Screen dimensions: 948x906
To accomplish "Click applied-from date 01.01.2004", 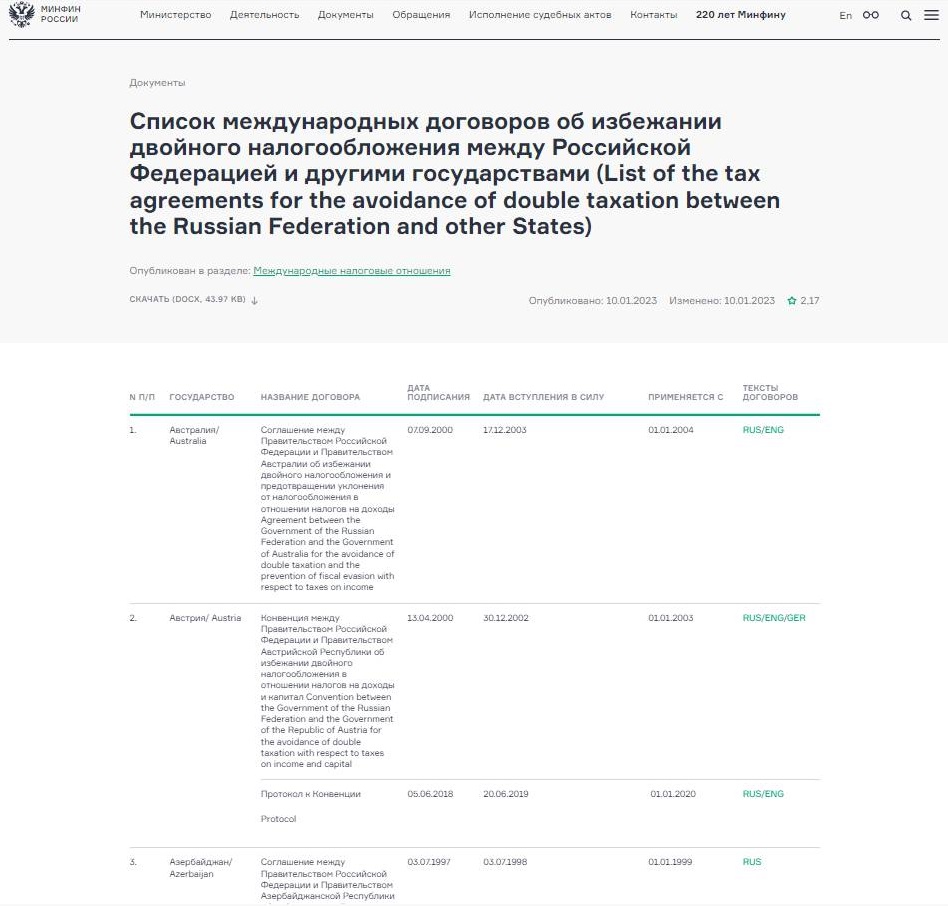I will click(x=670, y=430).
